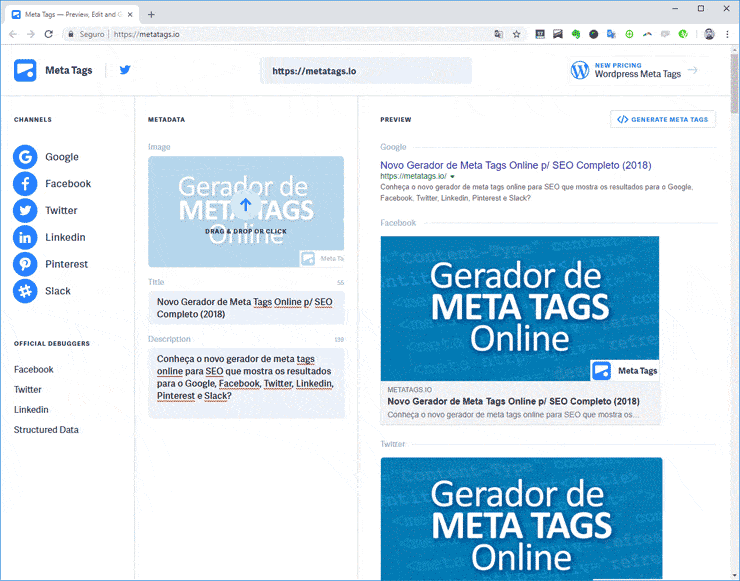The height and width of the screenshot is (581, 740).
Task: Click the Facebook channel label
Action: (x=68, y=184)
